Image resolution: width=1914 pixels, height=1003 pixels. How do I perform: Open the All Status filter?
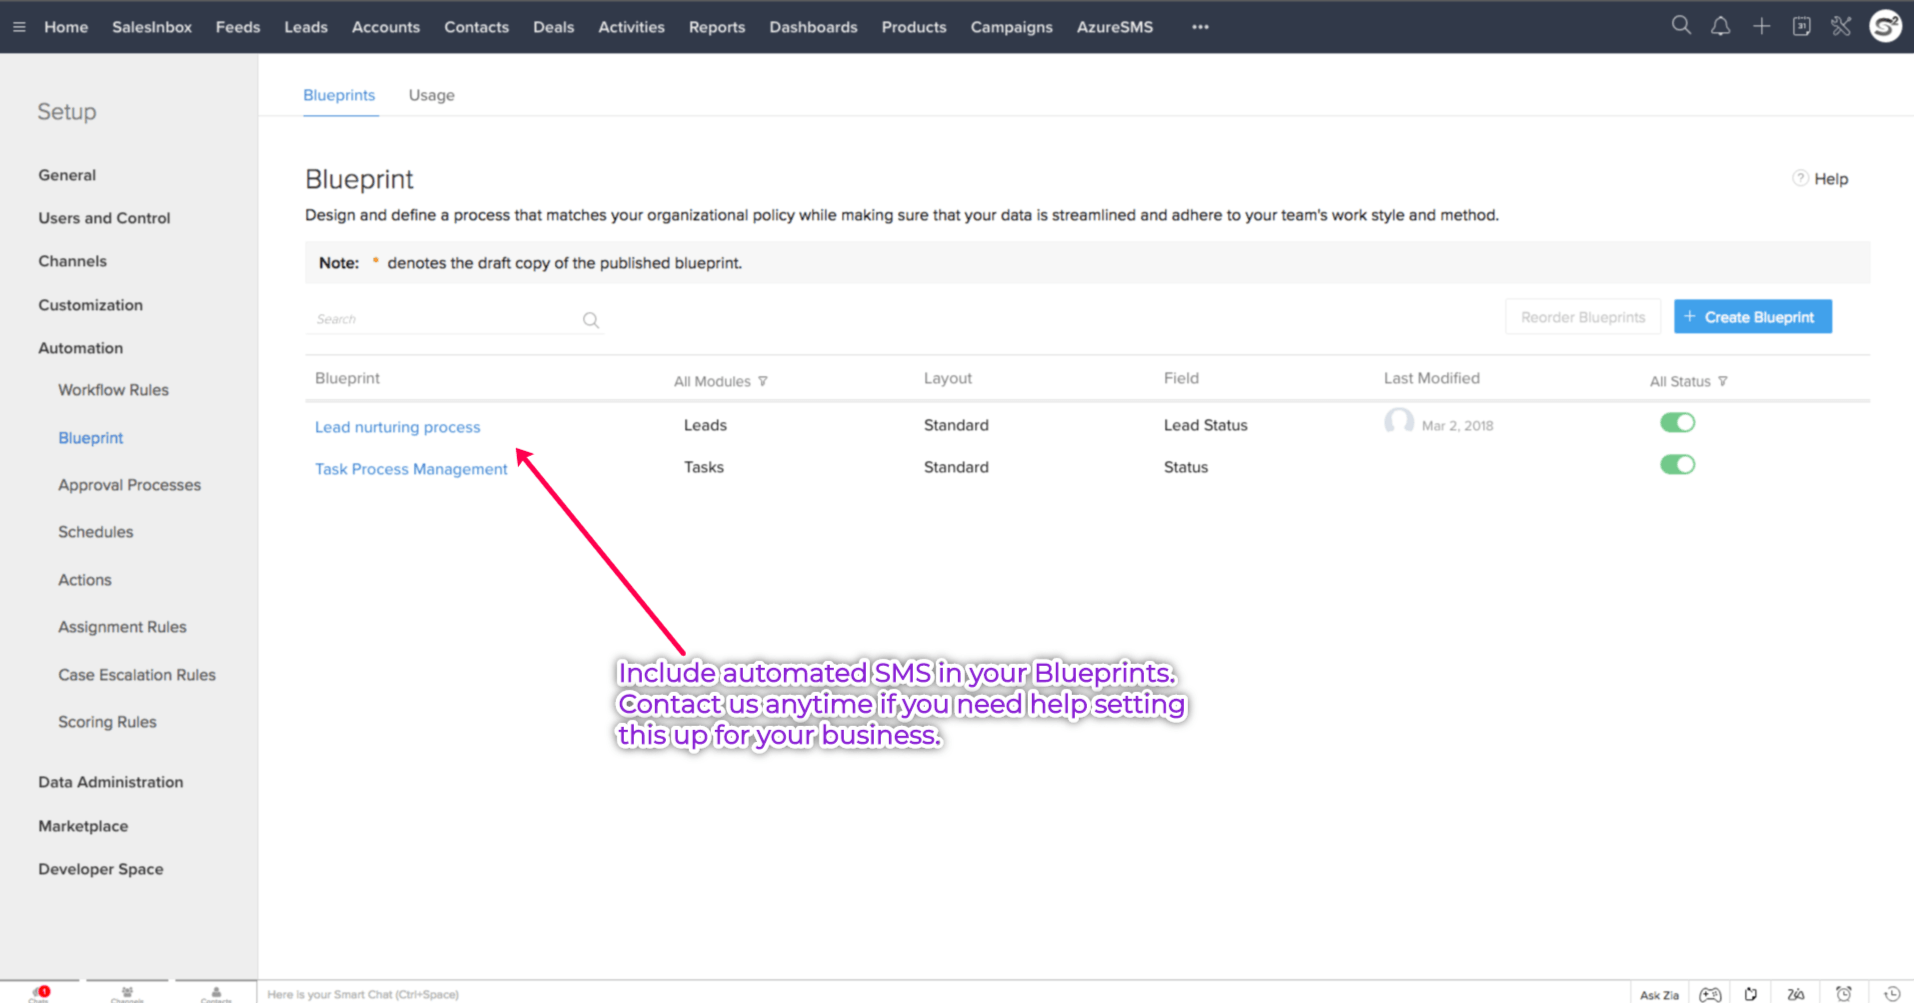(1688, 381)
